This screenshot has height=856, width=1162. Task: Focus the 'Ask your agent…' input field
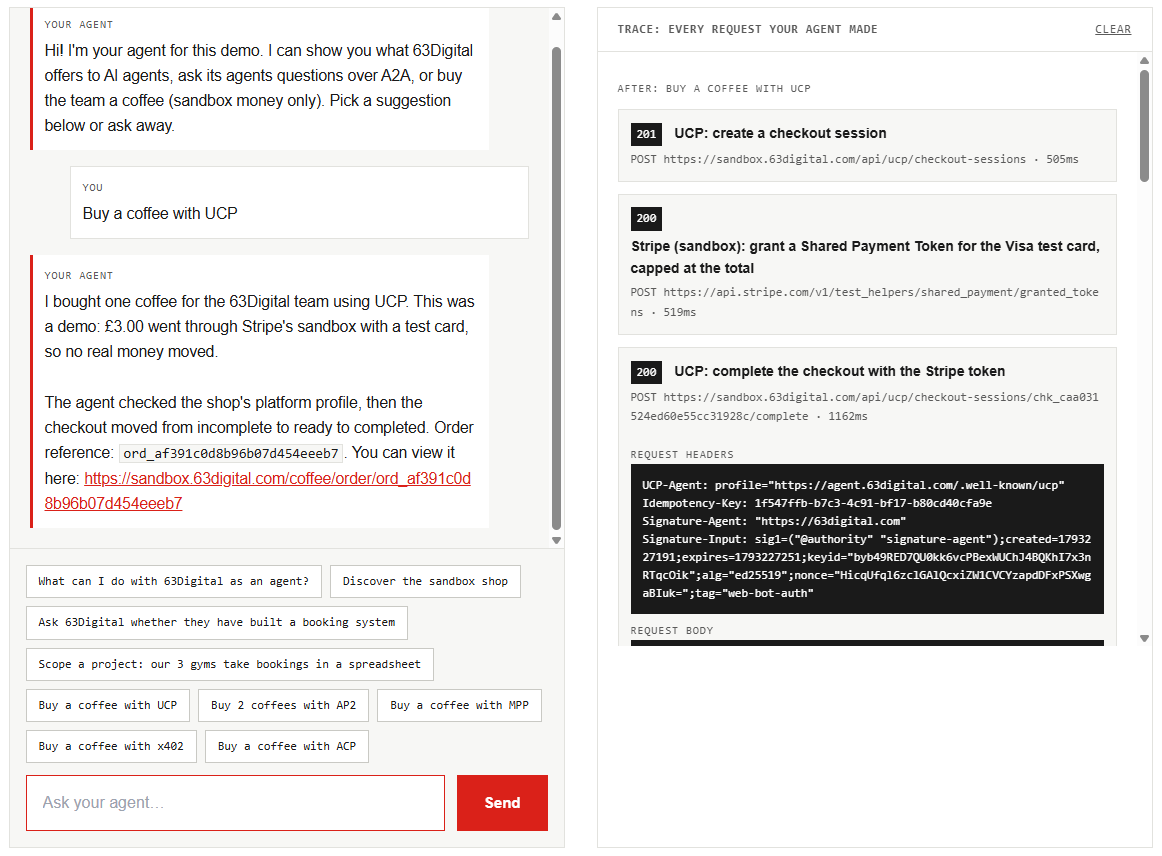[235, 803]
